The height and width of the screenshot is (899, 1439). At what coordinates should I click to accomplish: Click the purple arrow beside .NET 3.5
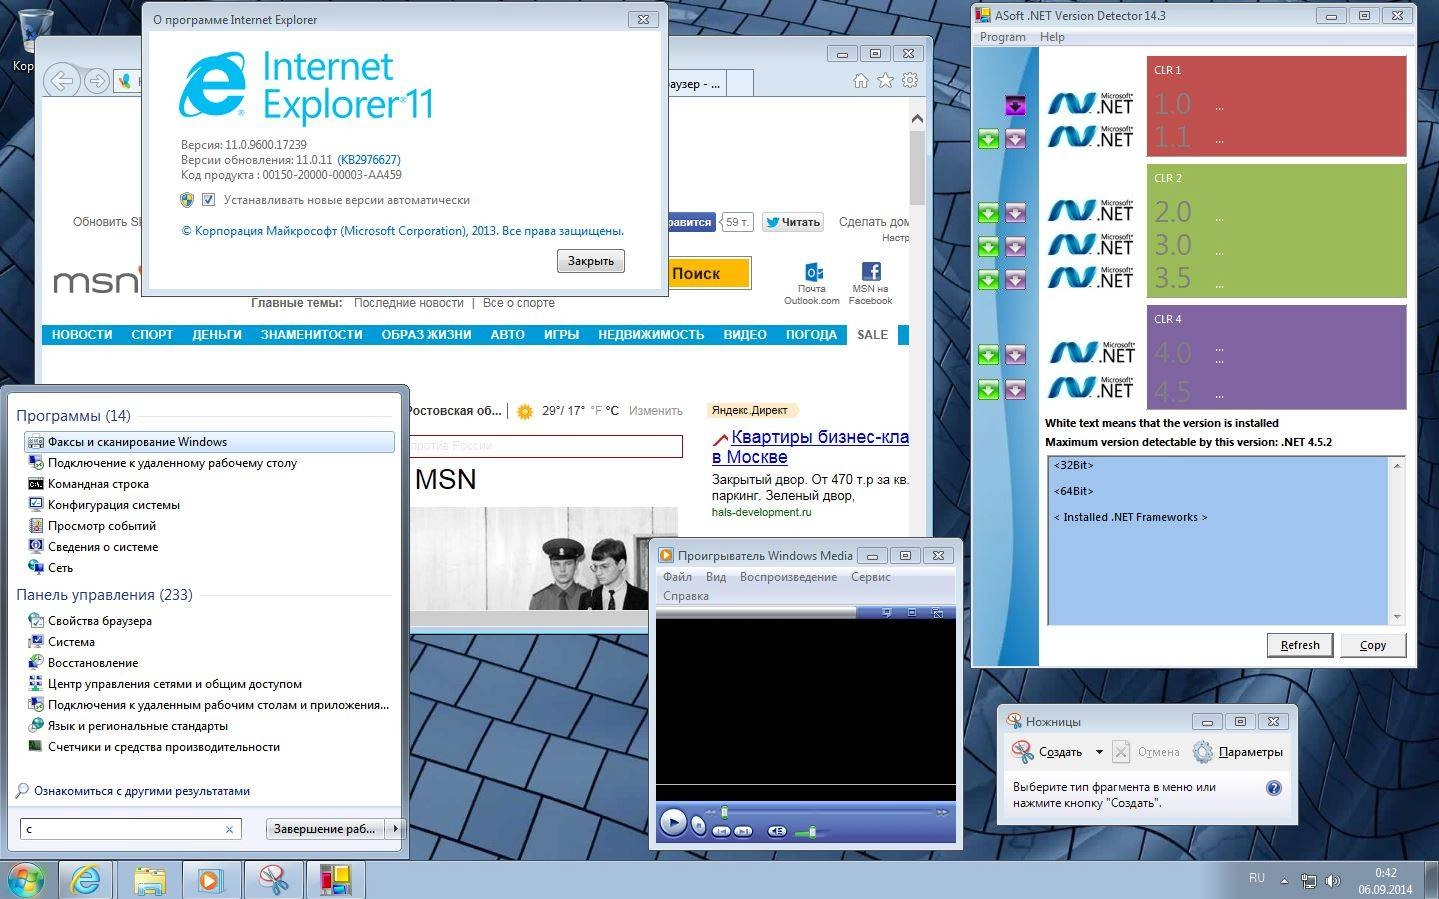pos(1015,280)
